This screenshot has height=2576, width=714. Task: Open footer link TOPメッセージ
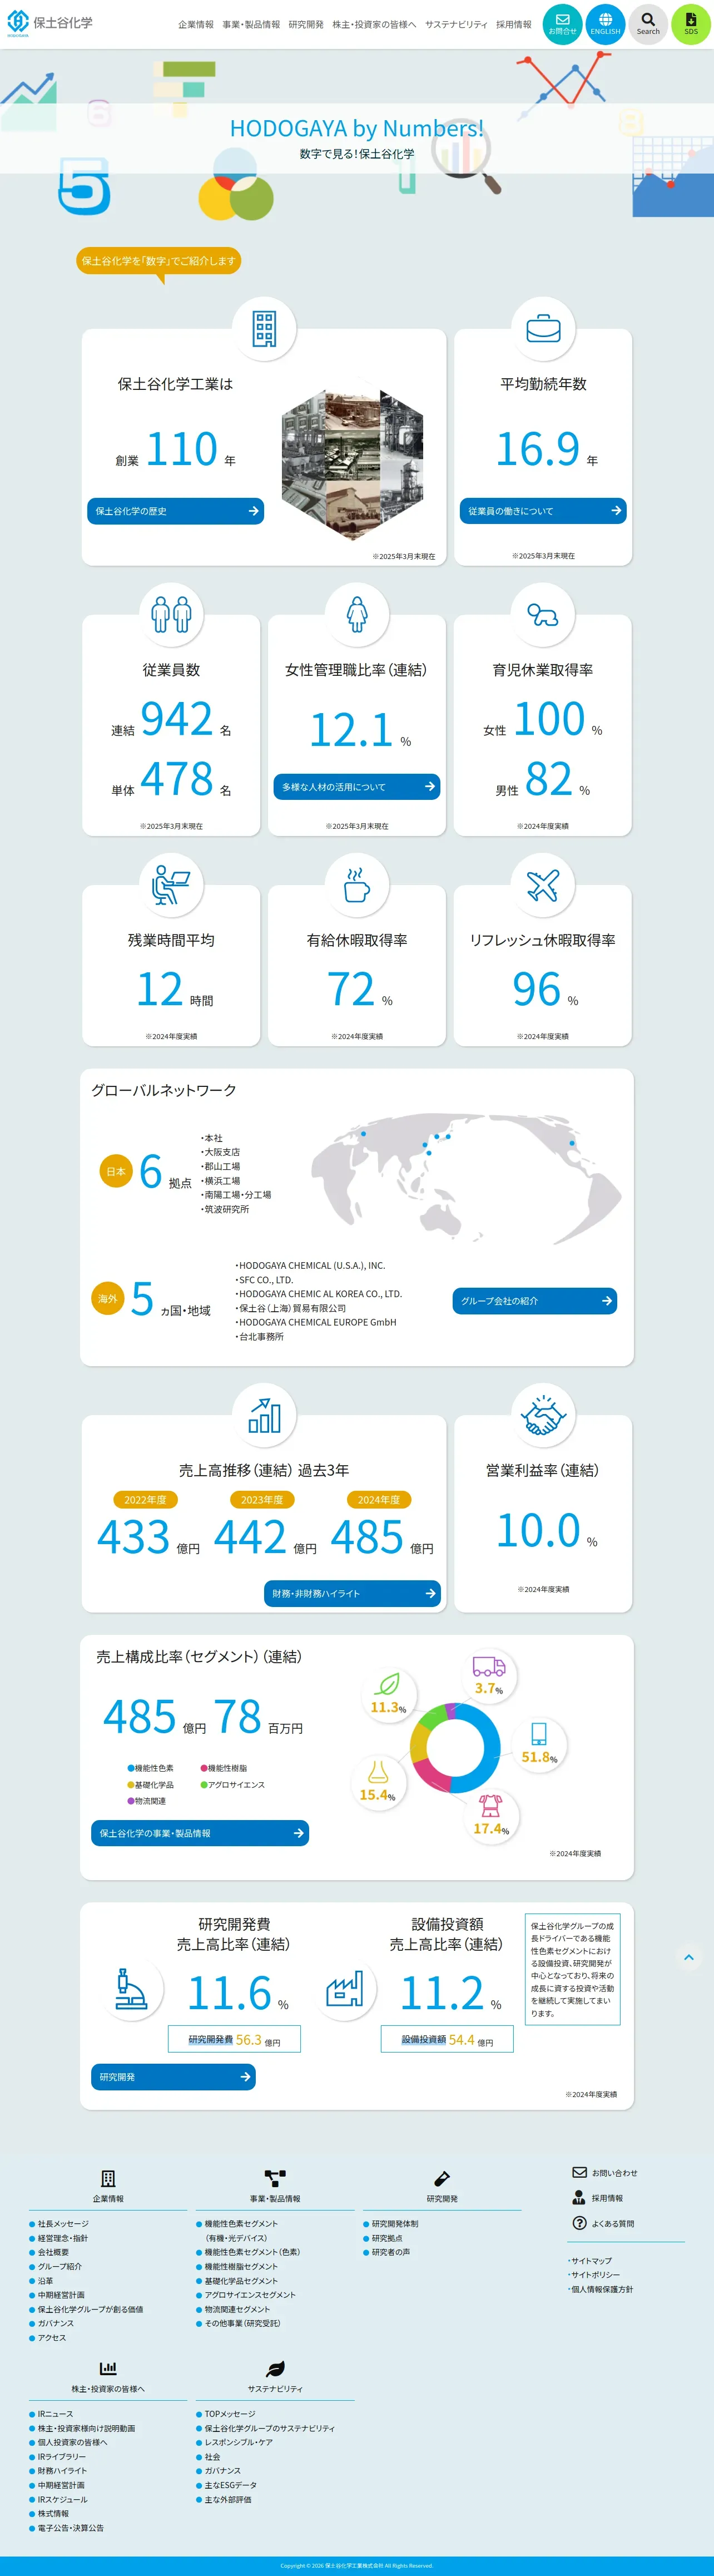[230, 2414]
